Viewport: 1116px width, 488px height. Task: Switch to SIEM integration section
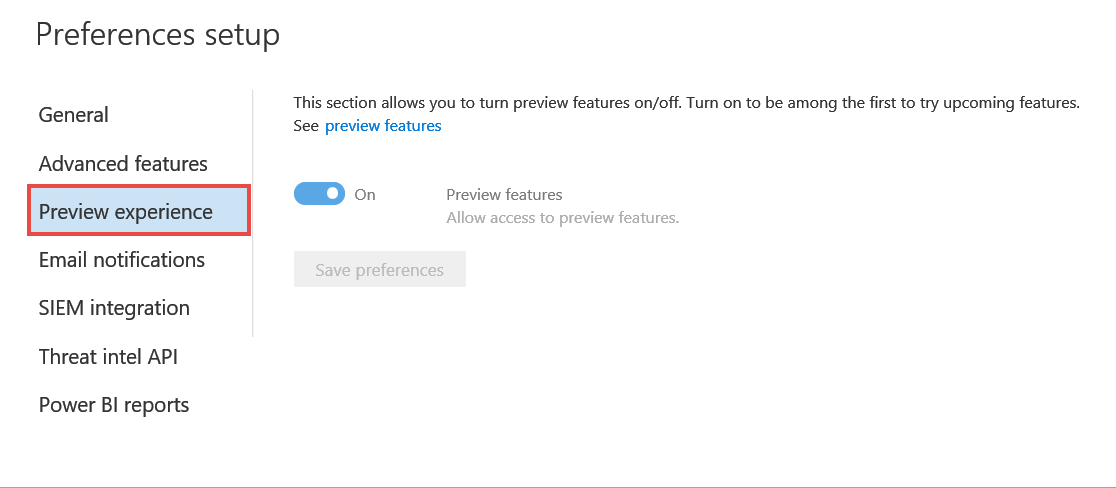point(114,308)
